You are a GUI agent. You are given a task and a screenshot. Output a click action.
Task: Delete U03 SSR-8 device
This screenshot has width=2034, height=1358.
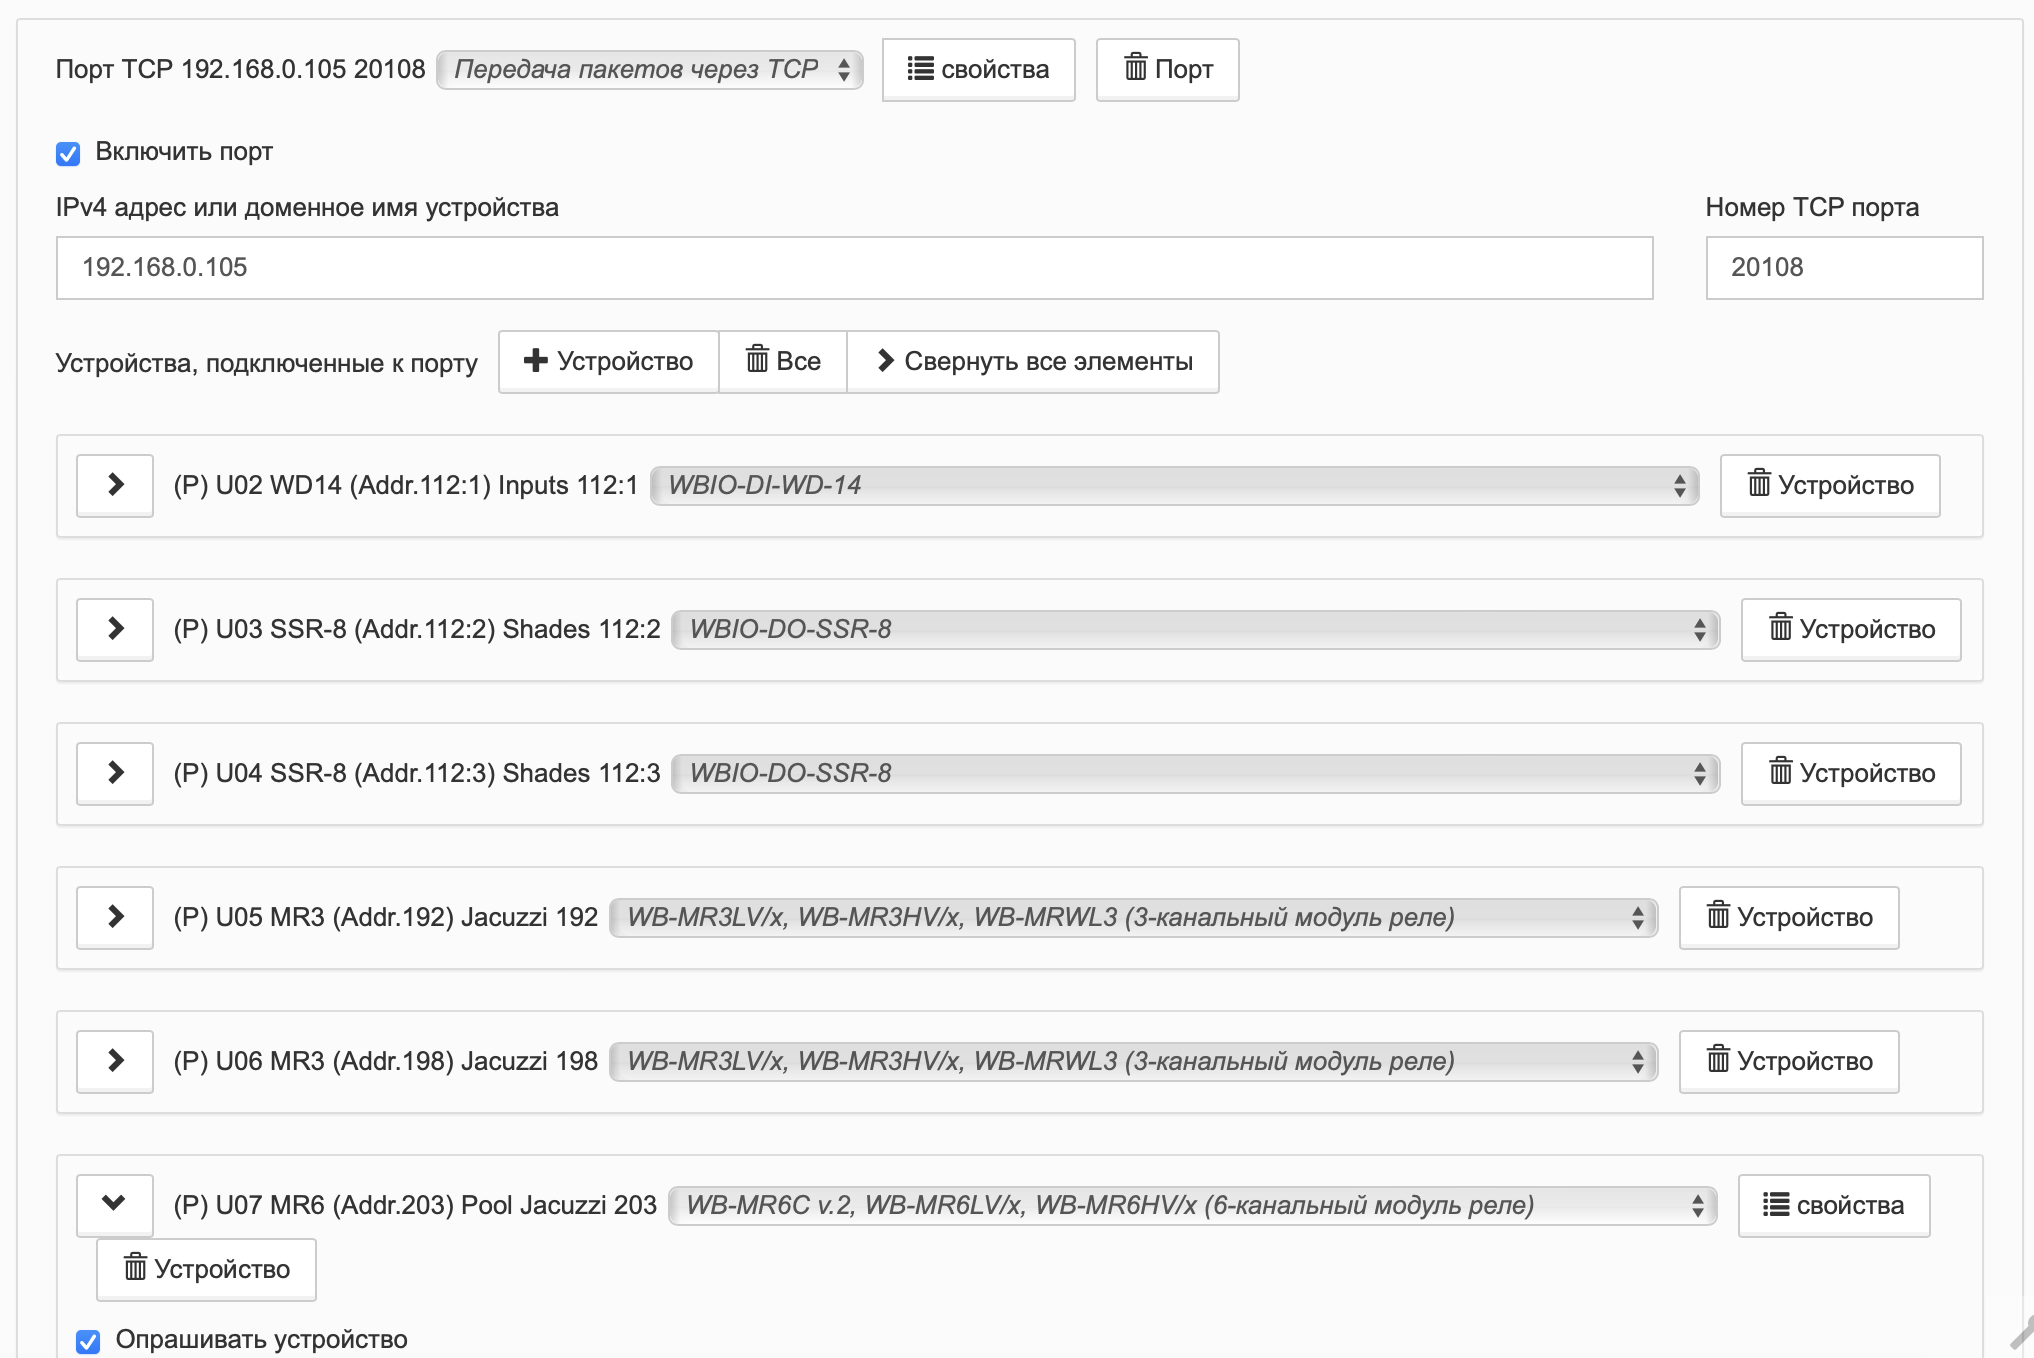point(1851,629)
